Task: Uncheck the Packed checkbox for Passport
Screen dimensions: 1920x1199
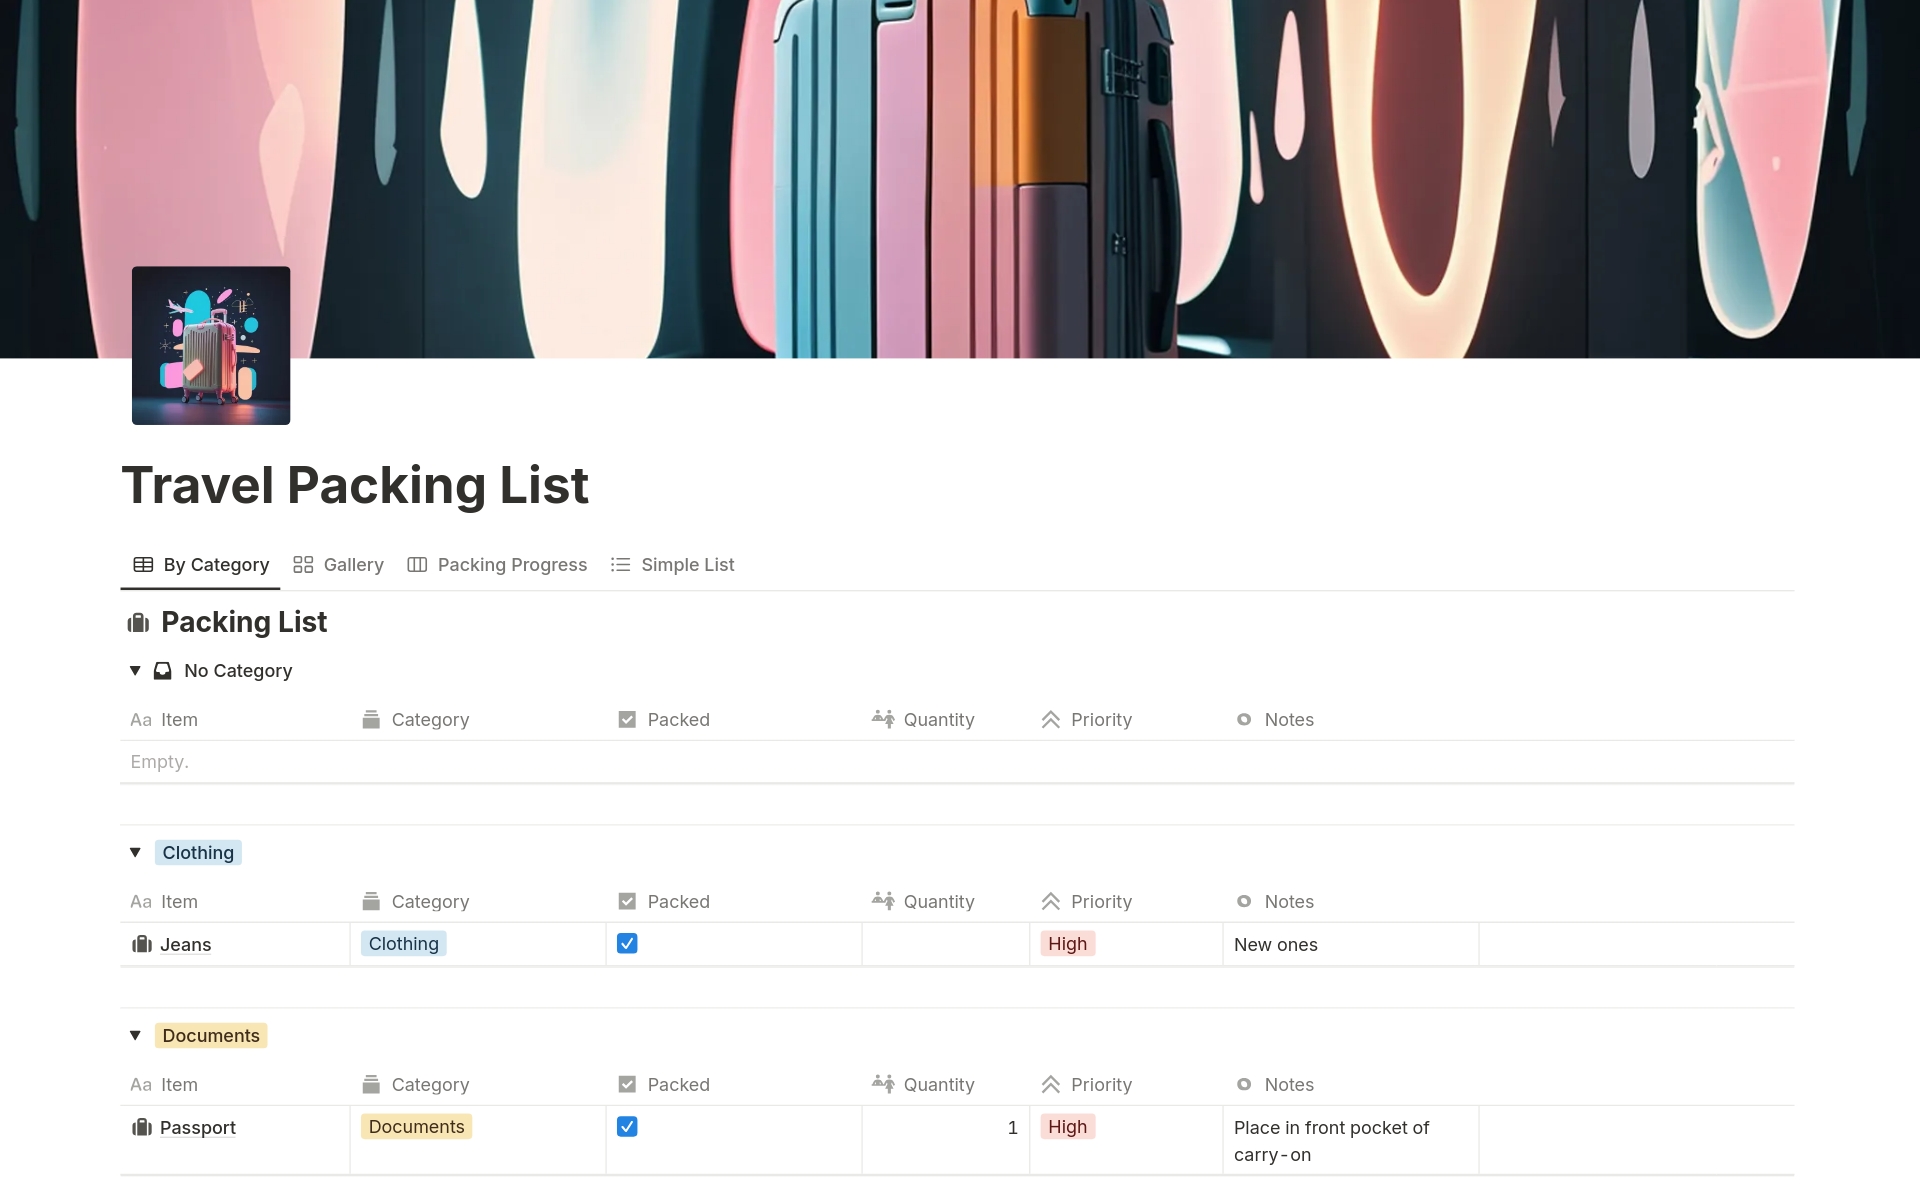Action: [627, 1126]
